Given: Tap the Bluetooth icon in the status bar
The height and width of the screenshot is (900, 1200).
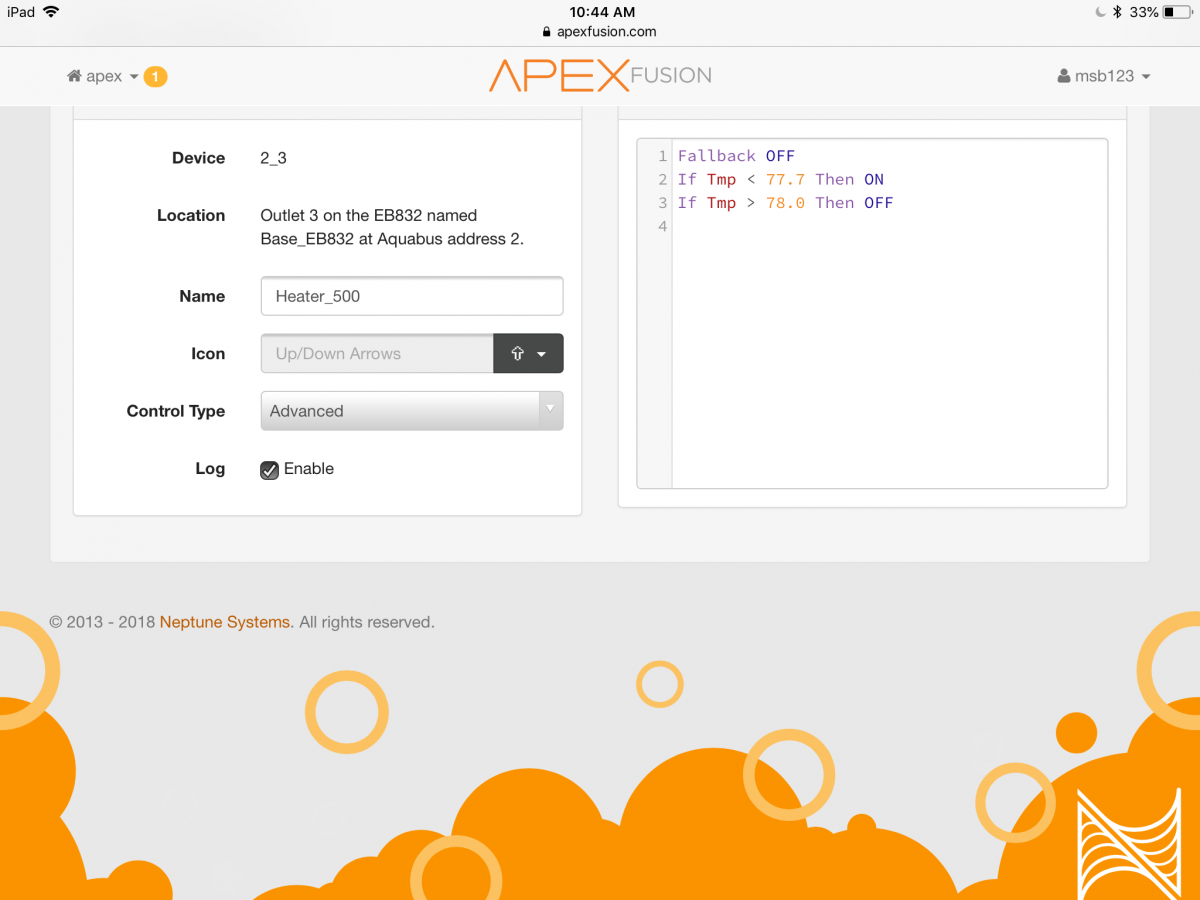Looking at the screenshot, I should (1118, 12).
